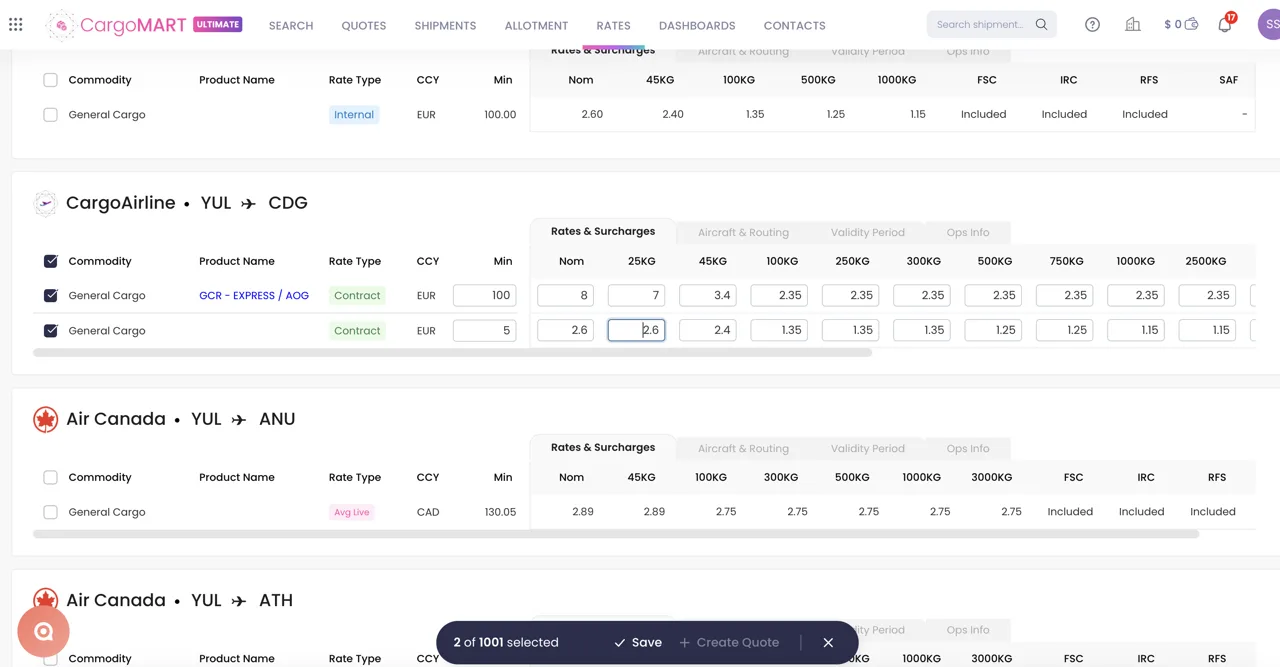Toggle header checkbox in the top table
Screen dimensions: 1280x667
[x=50, y=80]
